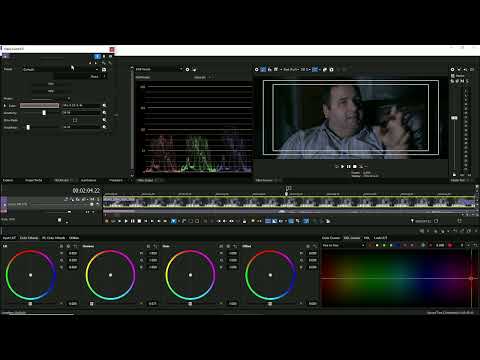Toggle the lock icon in the timeline toolbar

click(244, 221)
